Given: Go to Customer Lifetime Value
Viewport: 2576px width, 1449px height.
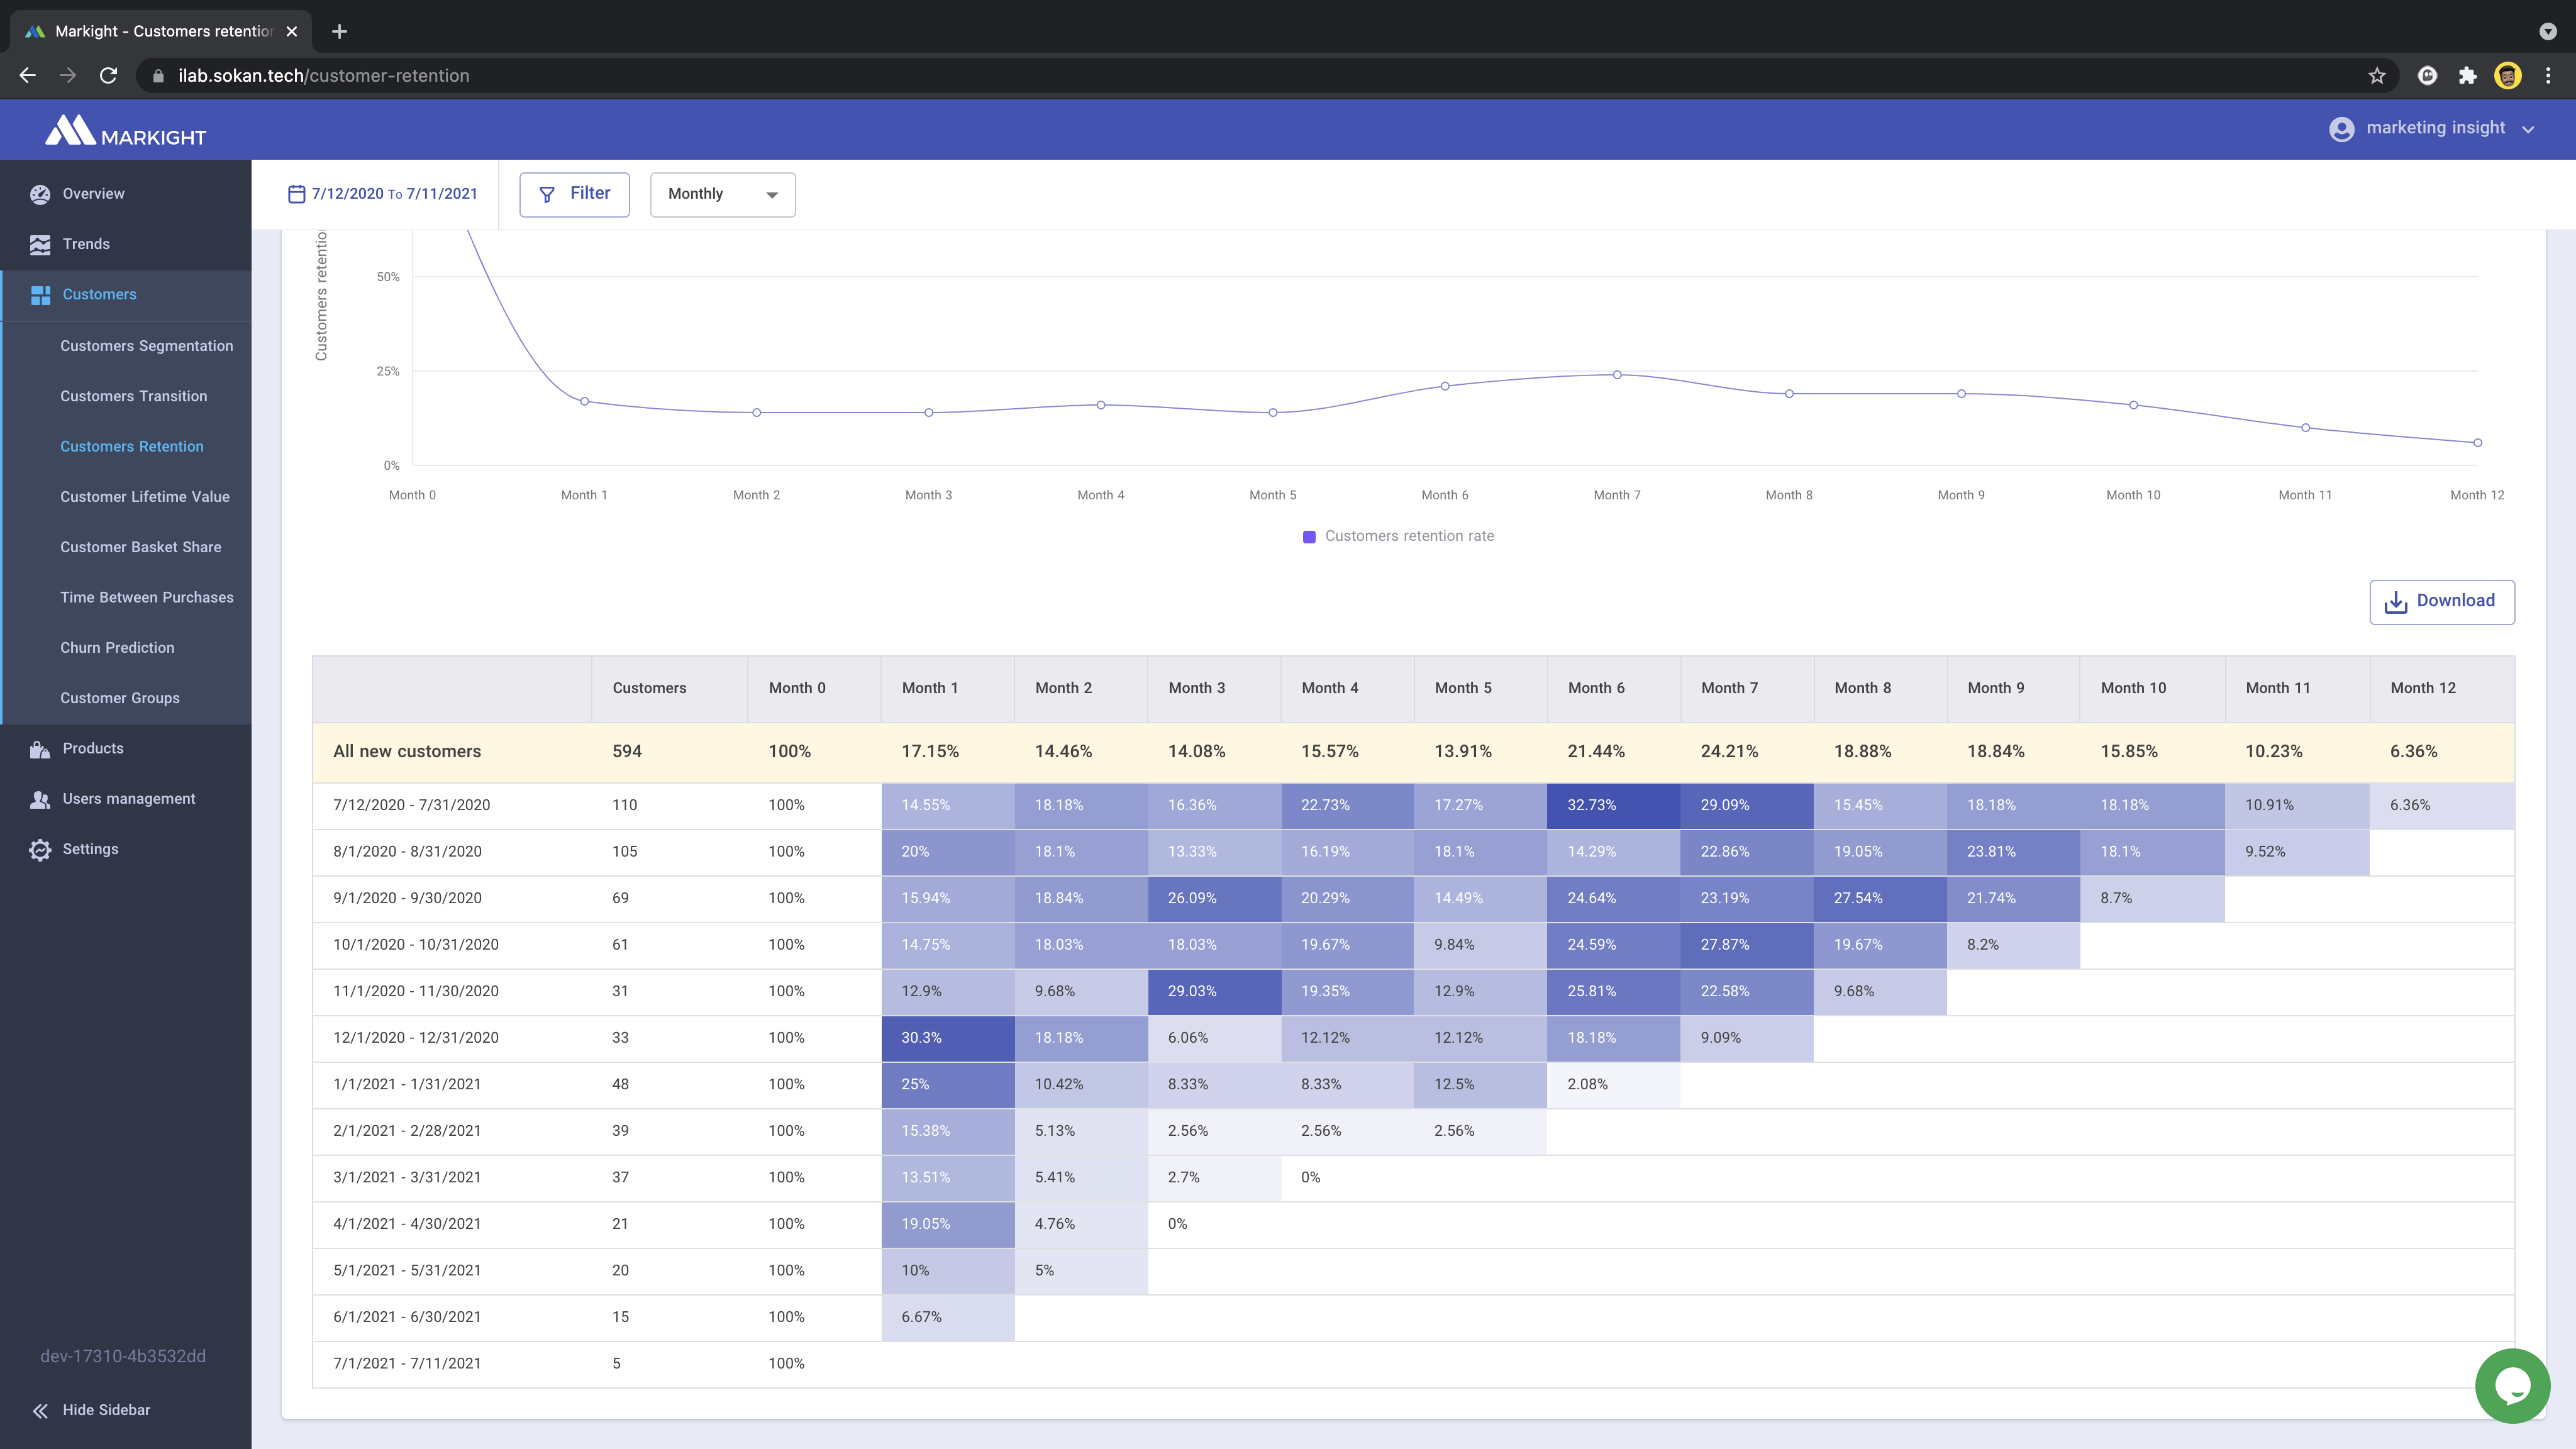Looking at the screenshot, I should (144, 497).
